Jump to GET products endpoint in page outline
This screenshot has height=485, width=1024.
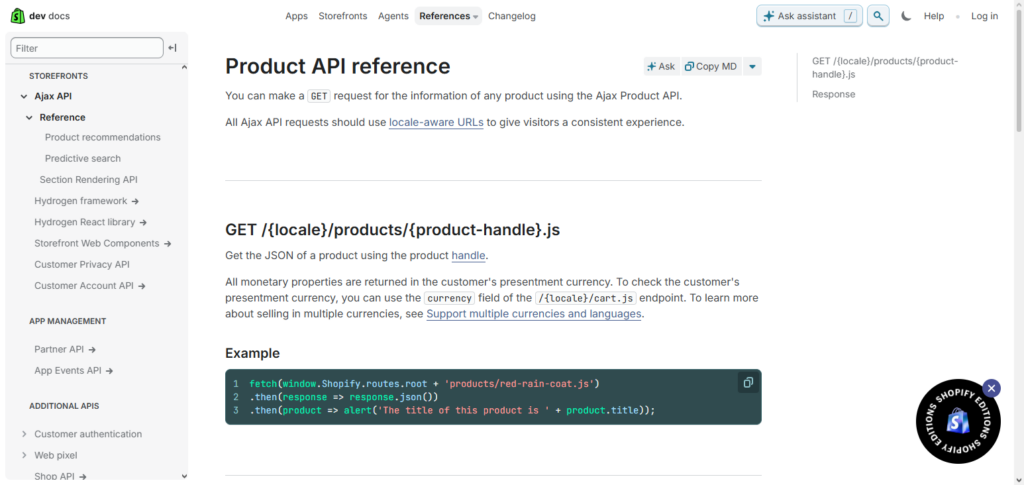pyautogui.click(x=885, y=67)
